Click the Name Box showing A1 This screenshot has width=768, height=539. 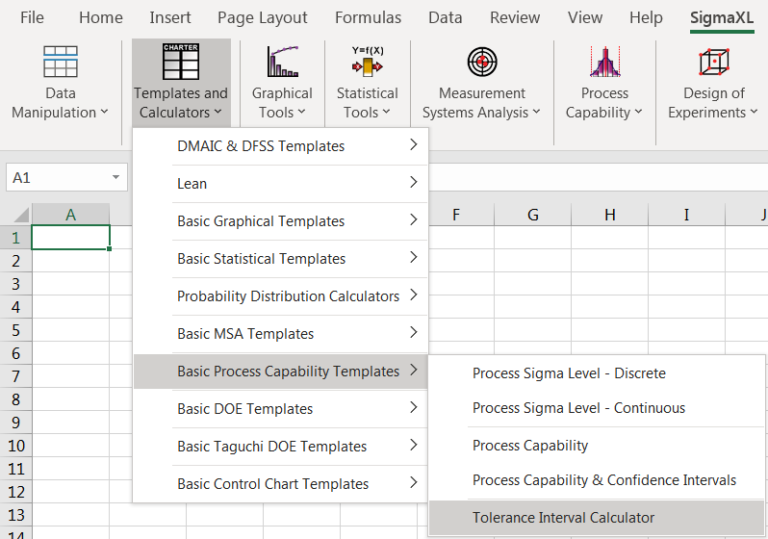[55, 178]
